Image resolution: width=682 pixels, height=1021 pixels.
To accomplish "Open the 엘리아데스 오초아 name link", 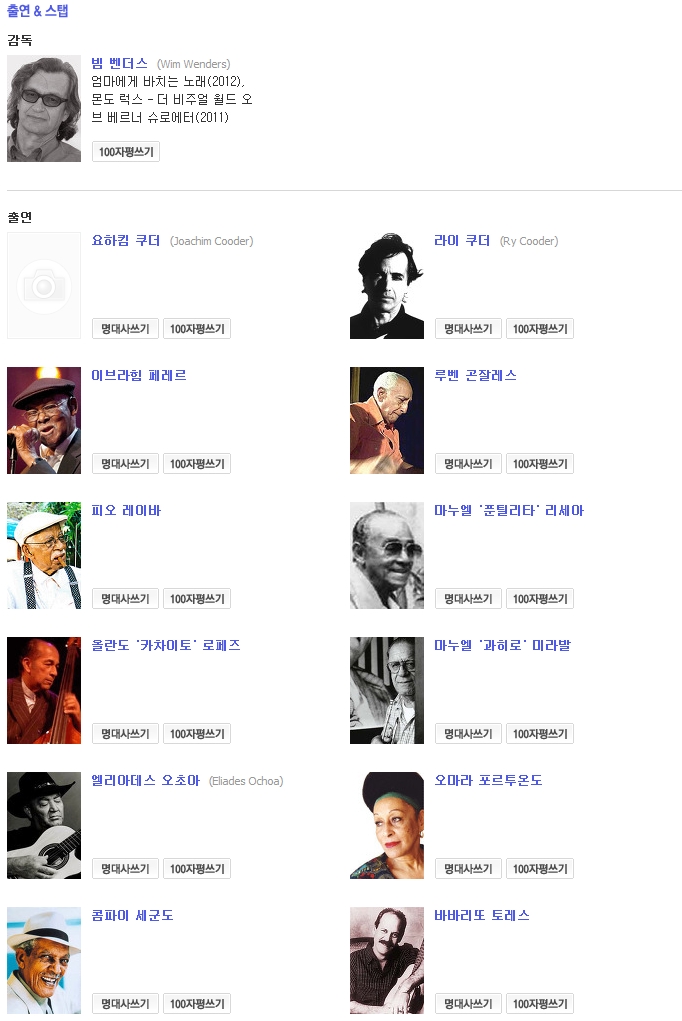I will pyautogui.click(x=145, y=780).
